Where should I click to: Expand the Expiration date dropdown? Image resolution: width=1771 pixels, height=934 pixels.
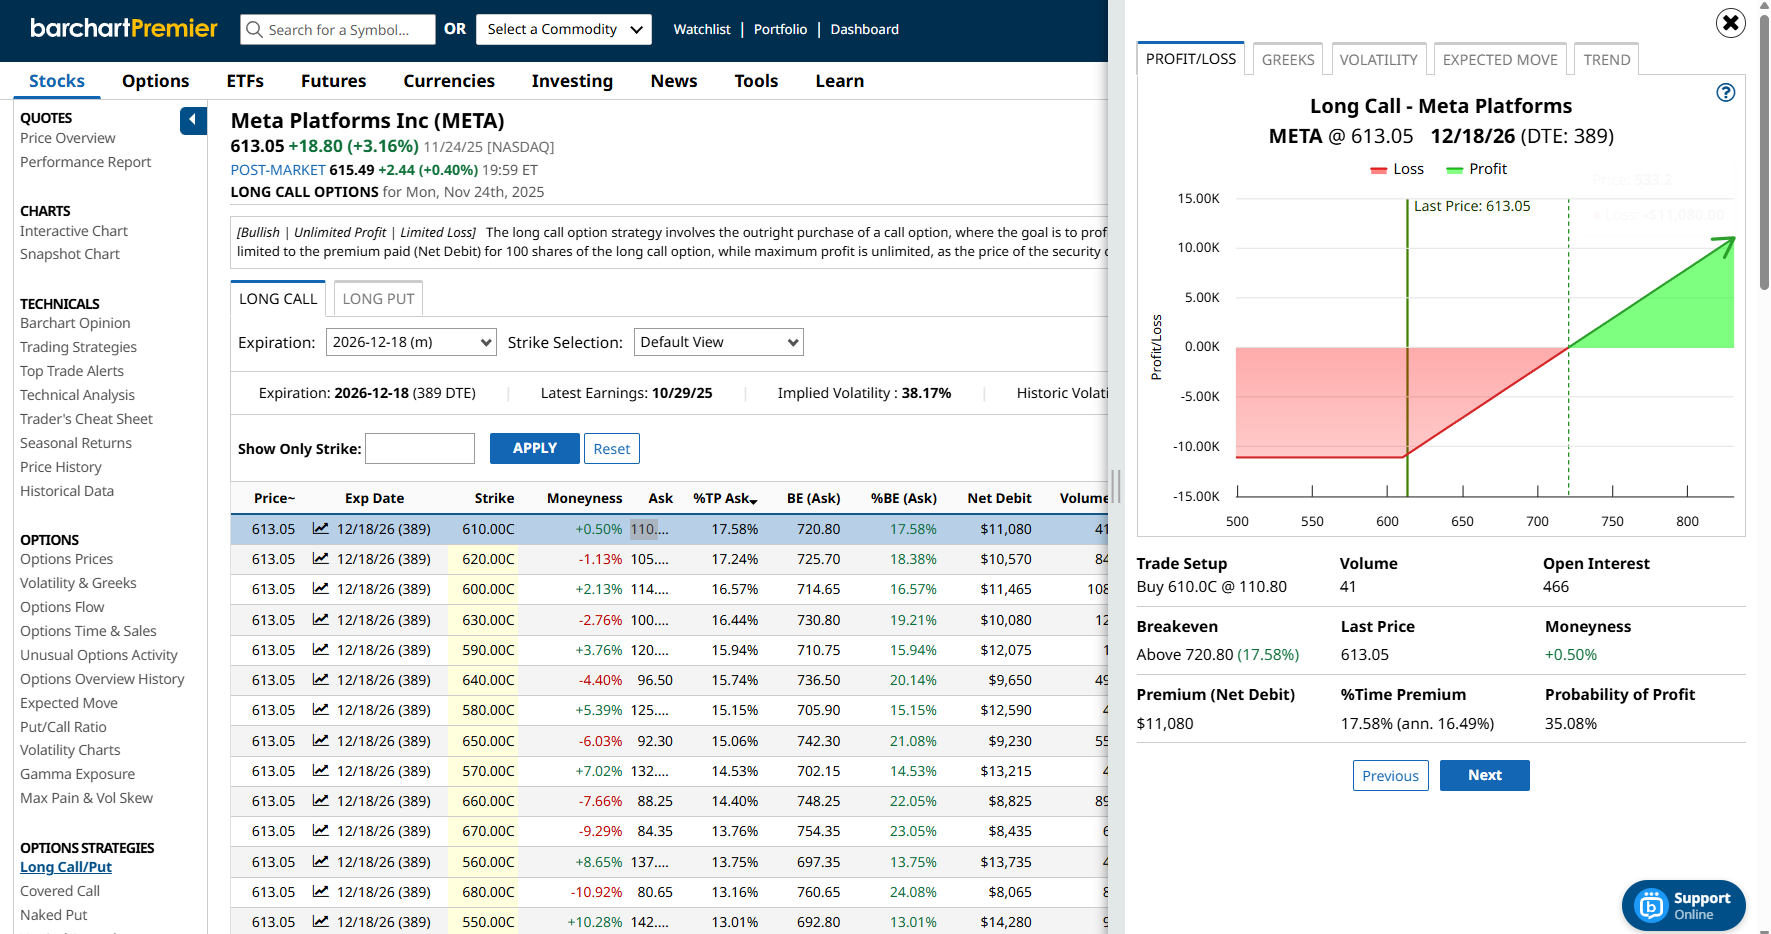(411, 343)
